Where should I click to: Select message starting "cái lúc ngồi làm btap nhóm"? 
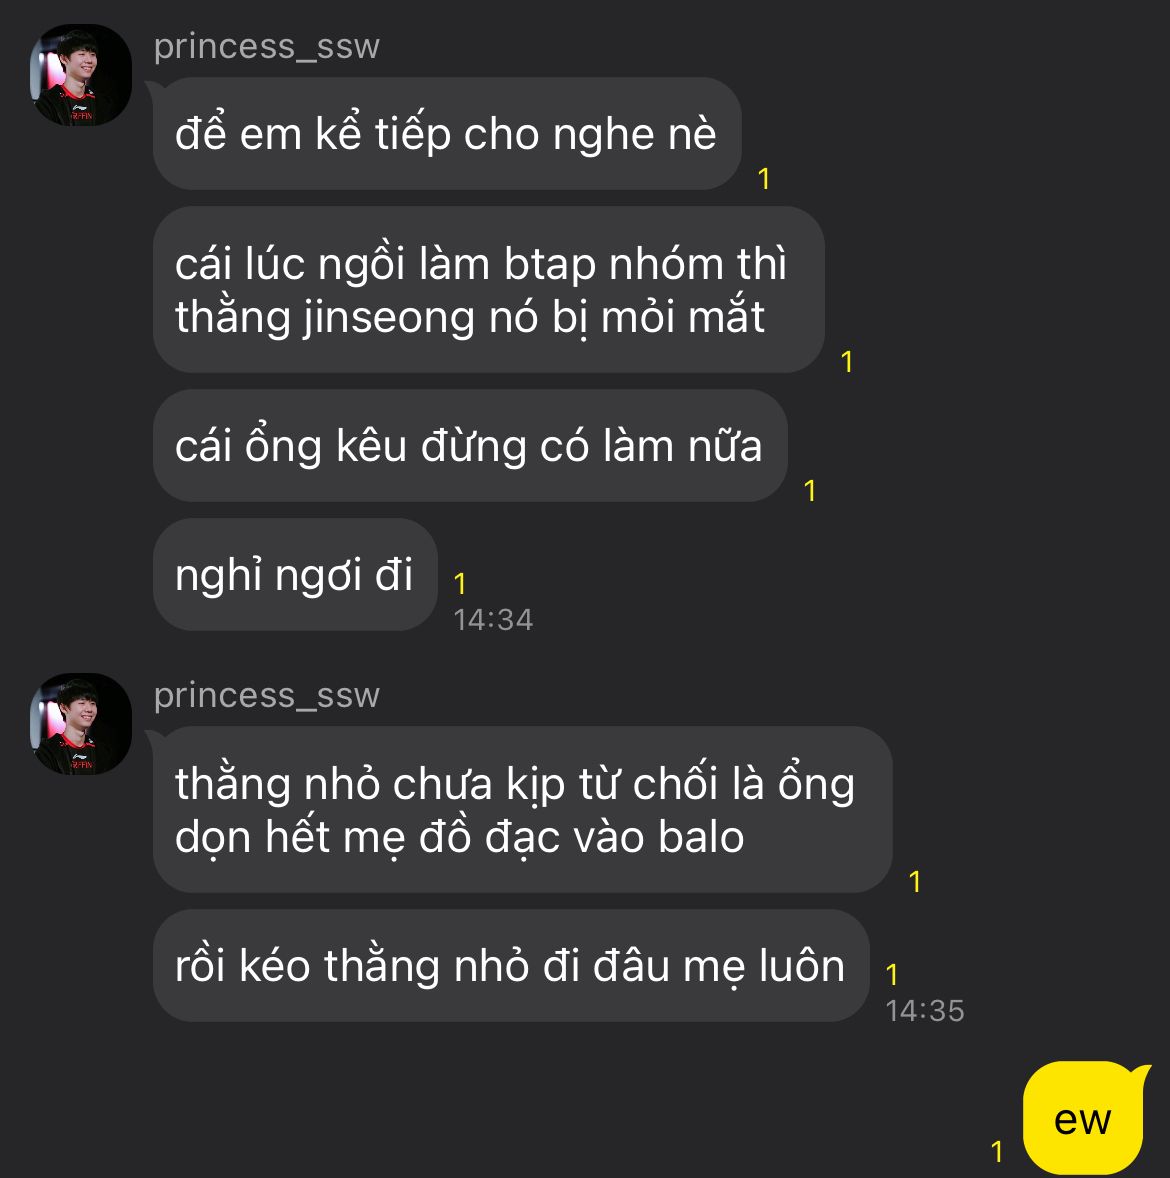point(488,289)
